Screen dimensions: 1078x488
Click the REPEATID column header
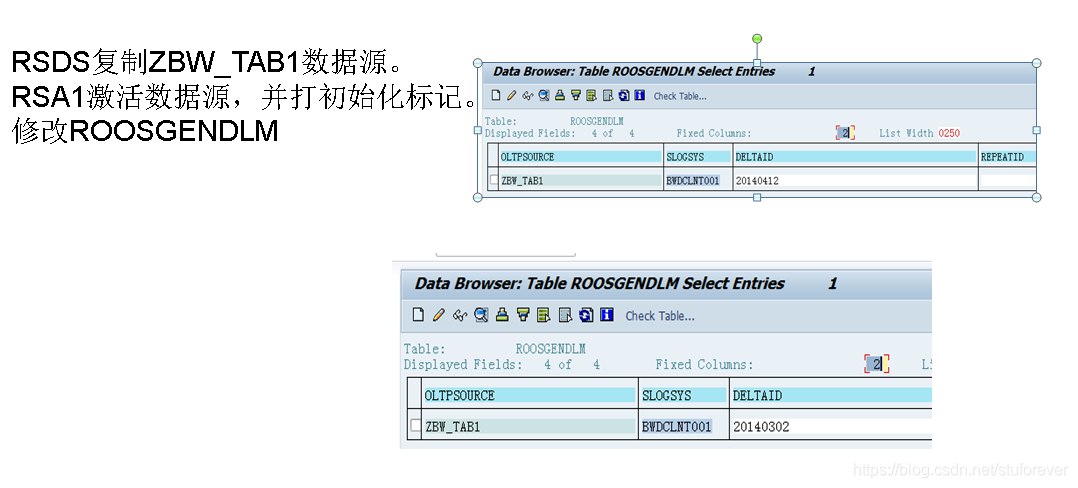(1008, 157)
